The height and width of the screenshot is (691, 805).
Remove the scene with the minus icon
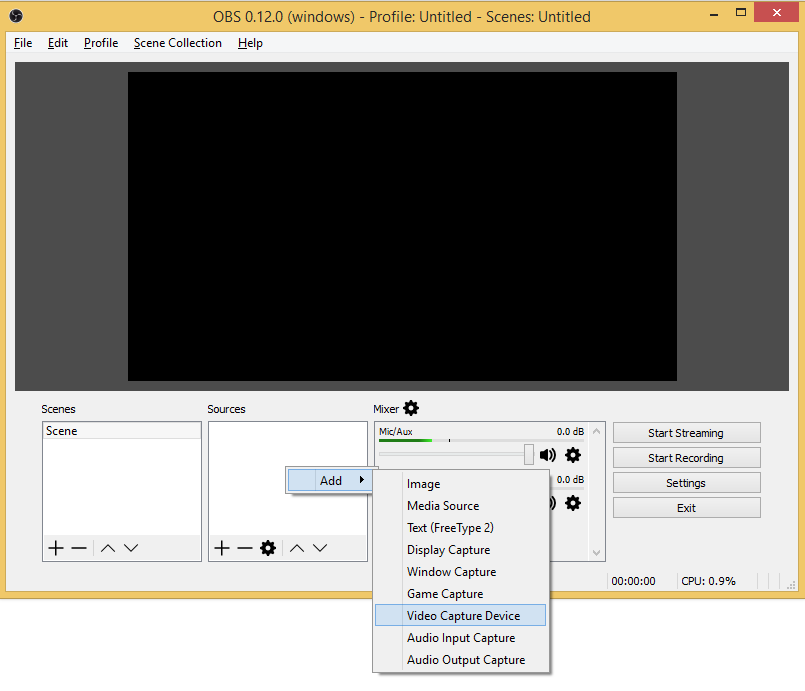[79, 548]
